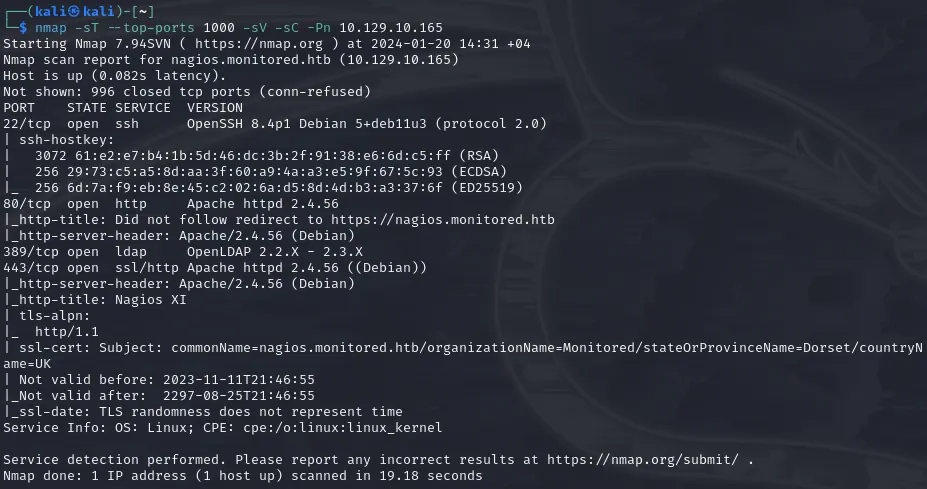Click the nmap command word at the prompt
Screen dimensions: 927x489
click(64, 28)
